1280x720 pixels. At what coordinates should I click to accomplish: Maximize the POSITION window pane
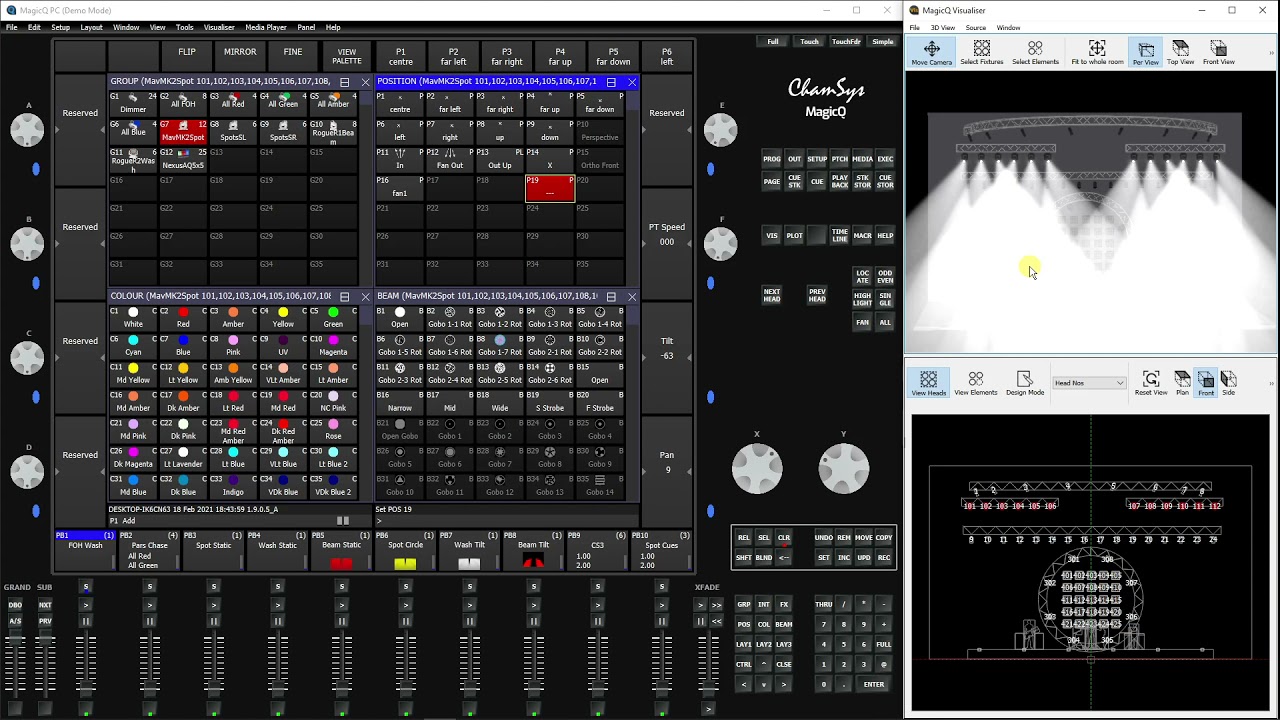click(x=611, y=82)
